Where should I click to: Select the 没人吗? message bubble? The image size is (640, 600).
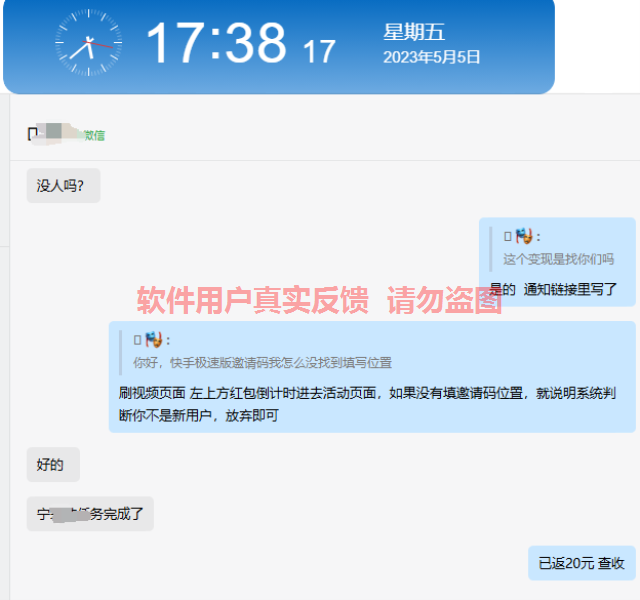pyautogui.click(x=63, y=186)
